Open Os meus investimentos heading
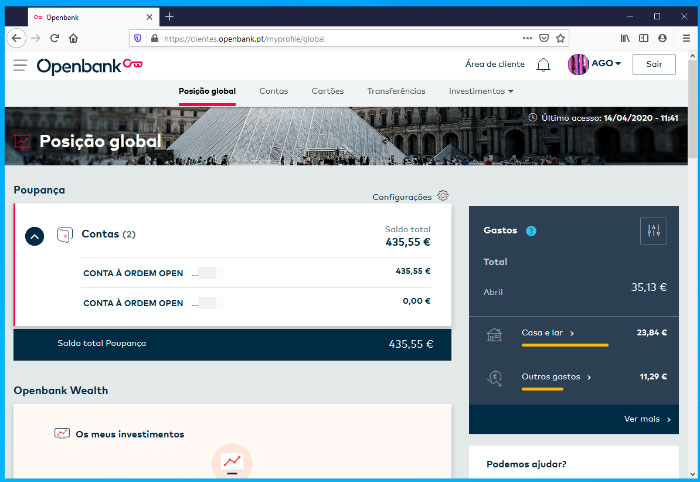The width and height of the screenshot is (700, 482). click(129, 434)
